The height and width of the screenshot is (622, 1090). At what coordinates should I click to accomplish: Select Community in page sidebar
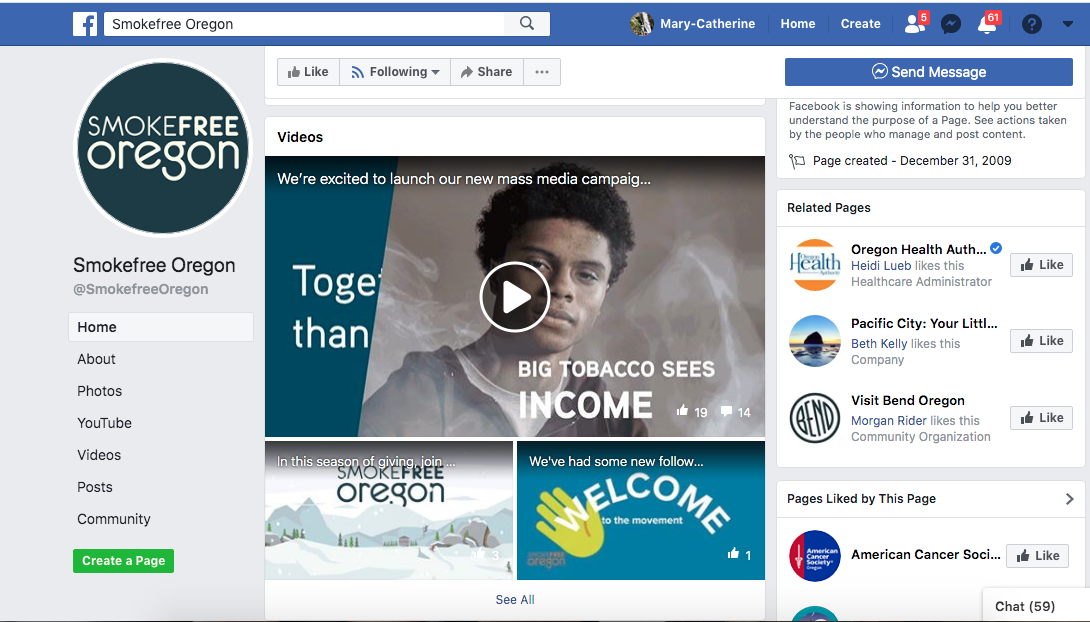coord(114,519)
